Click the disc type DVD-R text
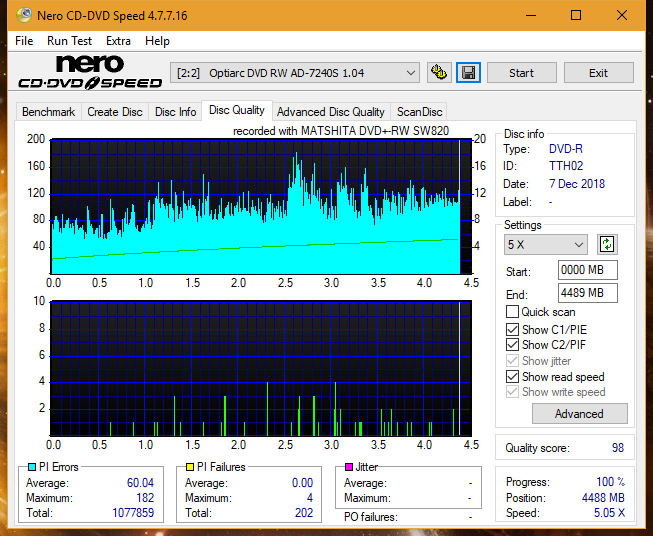This screenshot has height=536, width=653. pos(566,149)
